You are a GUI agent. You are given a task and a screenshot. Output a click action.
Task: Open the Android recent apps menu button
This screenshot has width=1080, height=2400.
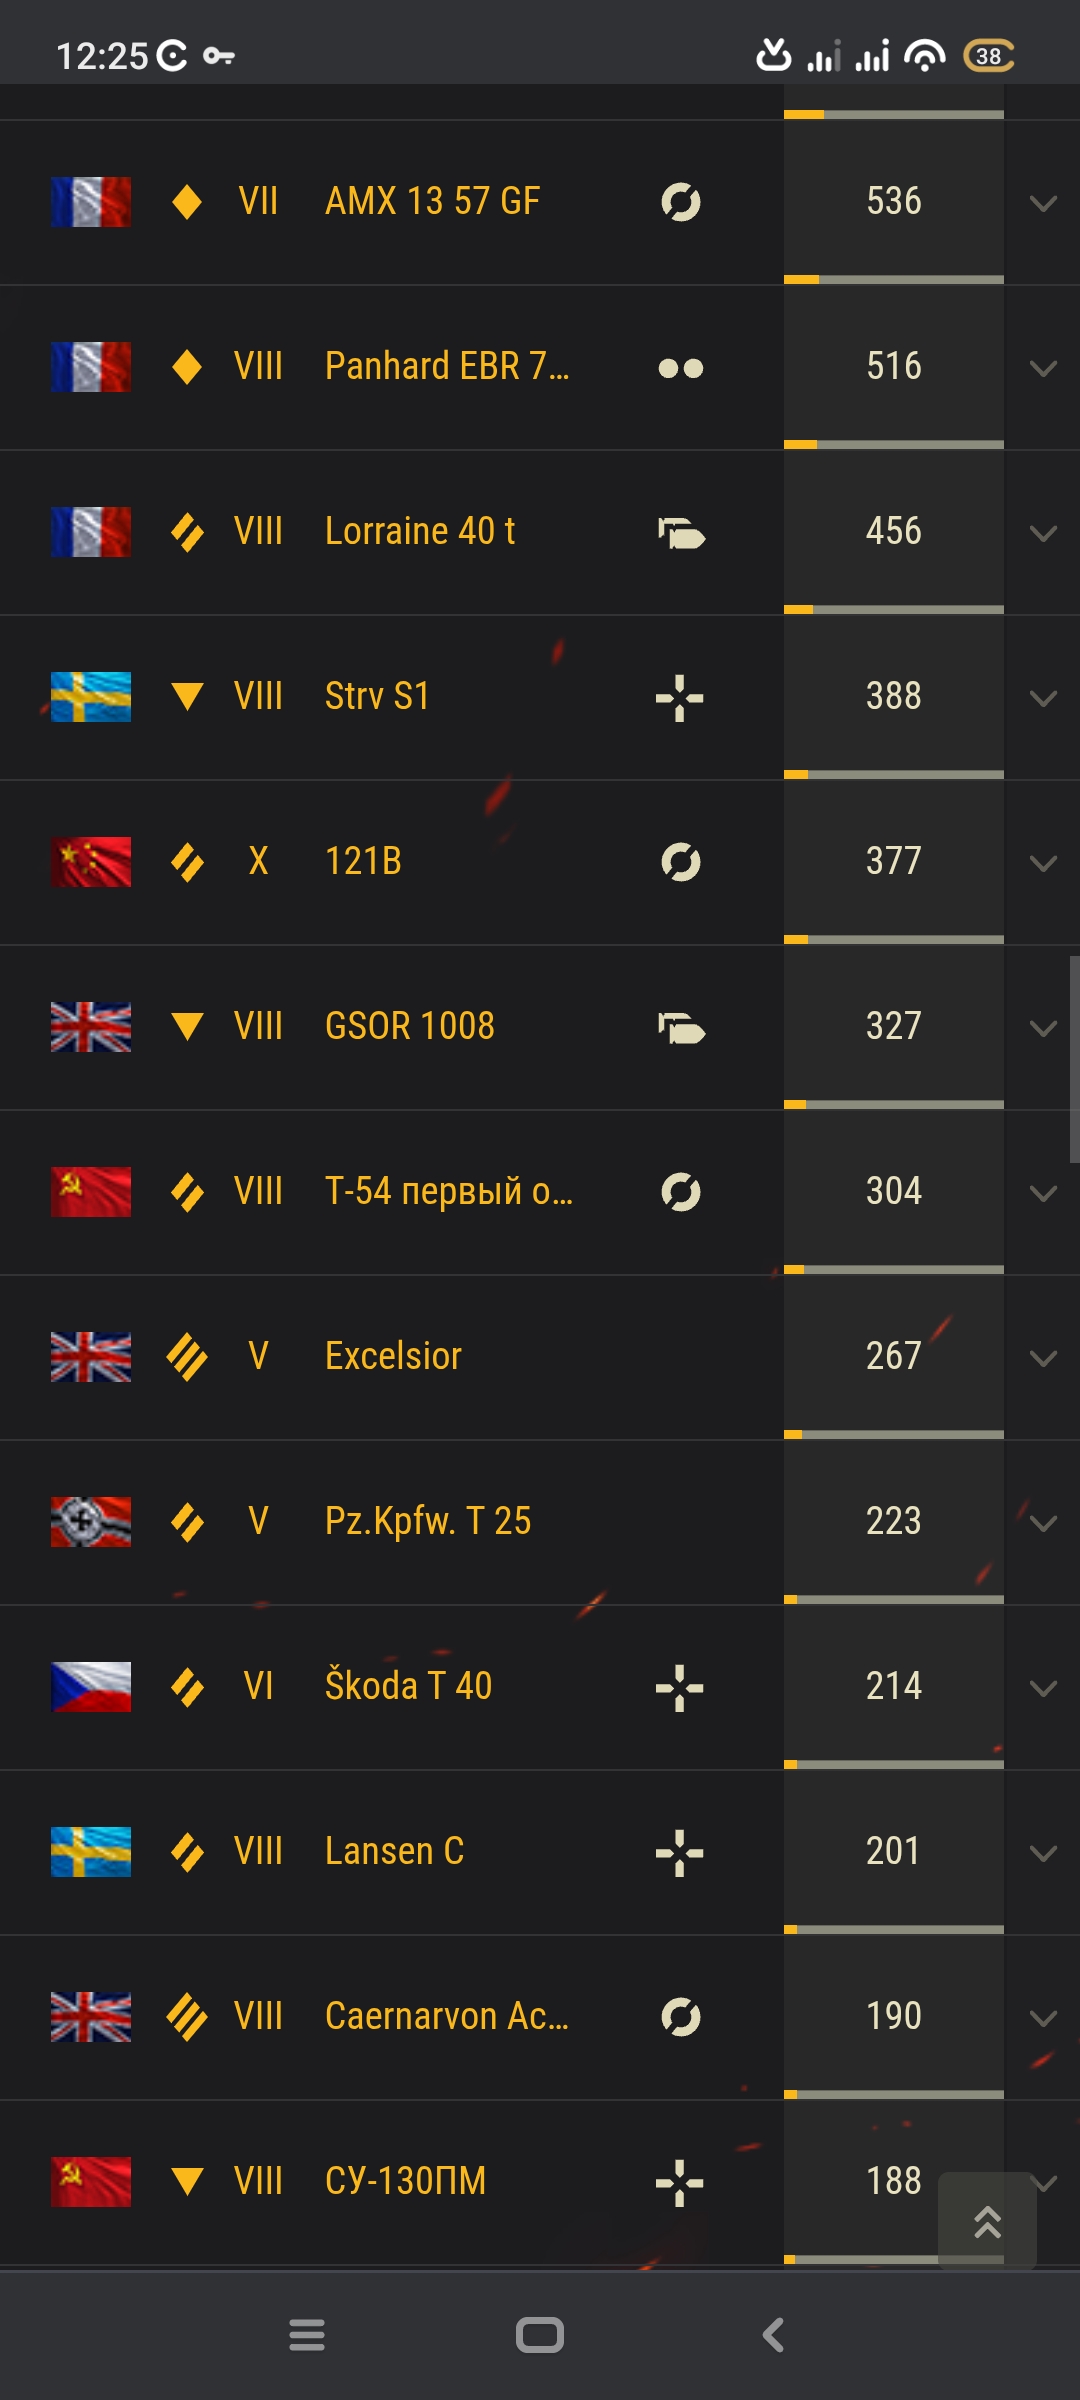coord(307,2335)
